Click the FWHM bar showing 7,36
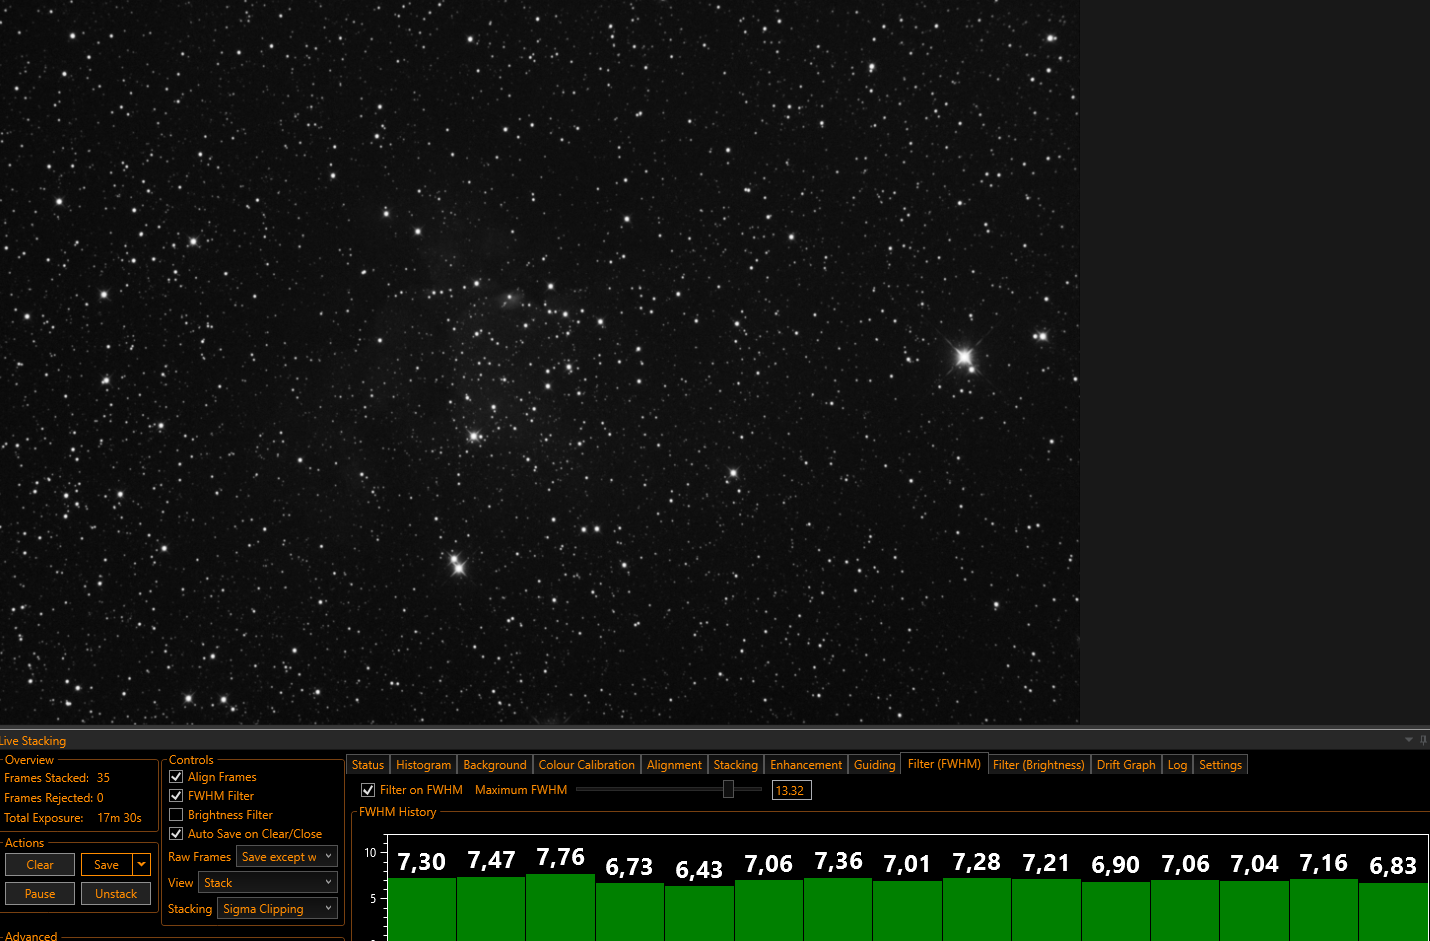Image resolution: width=1430 pixels, height=941 pixels. [838, 909]
